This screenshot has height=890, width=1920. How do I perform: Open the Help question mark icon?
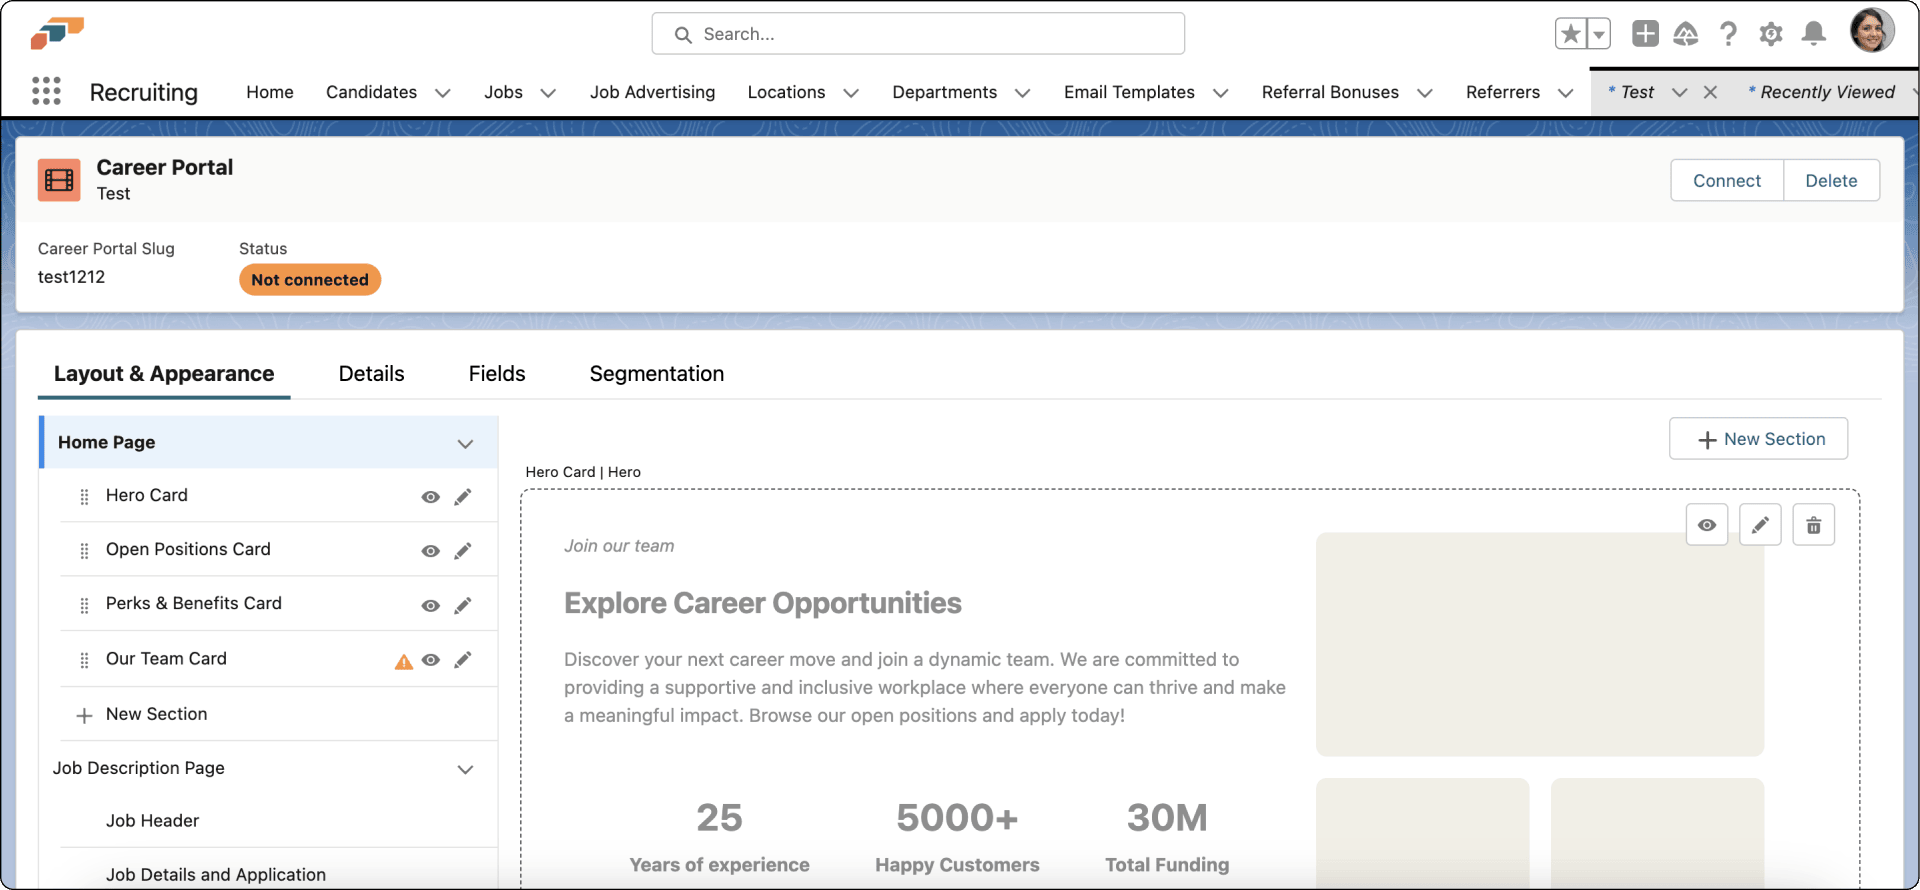tap(1728, 34)
